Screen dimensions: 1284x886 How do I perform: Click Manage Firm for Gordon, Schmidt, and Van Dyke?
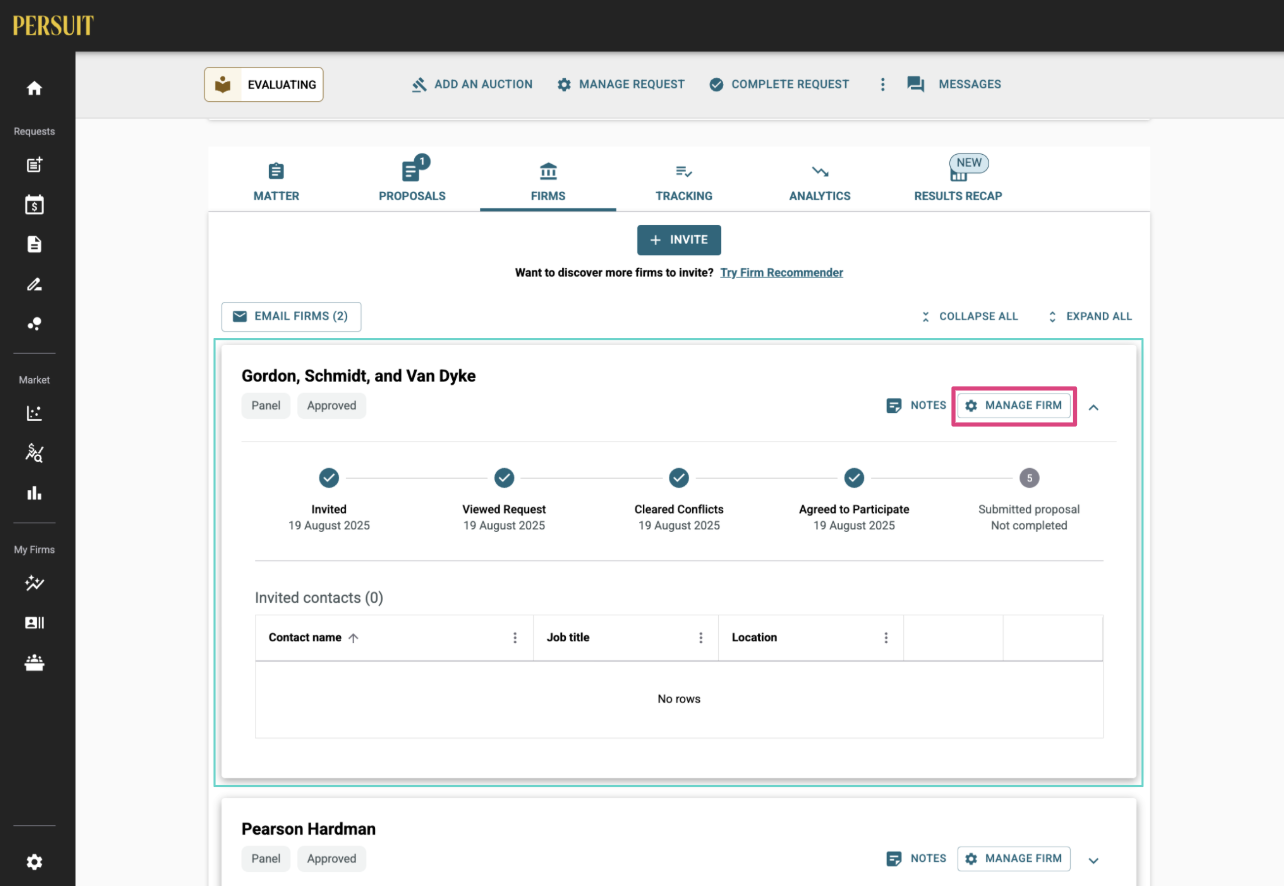[1014, 406]
